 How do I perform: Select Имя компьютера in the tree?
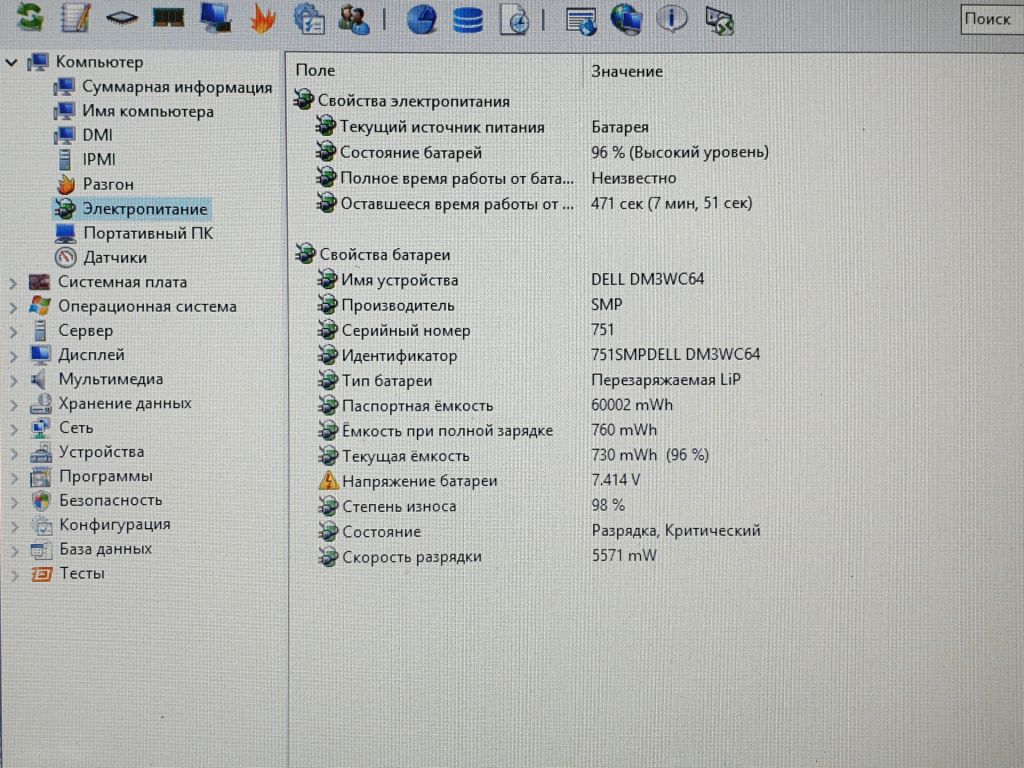[x=148, y=112]
